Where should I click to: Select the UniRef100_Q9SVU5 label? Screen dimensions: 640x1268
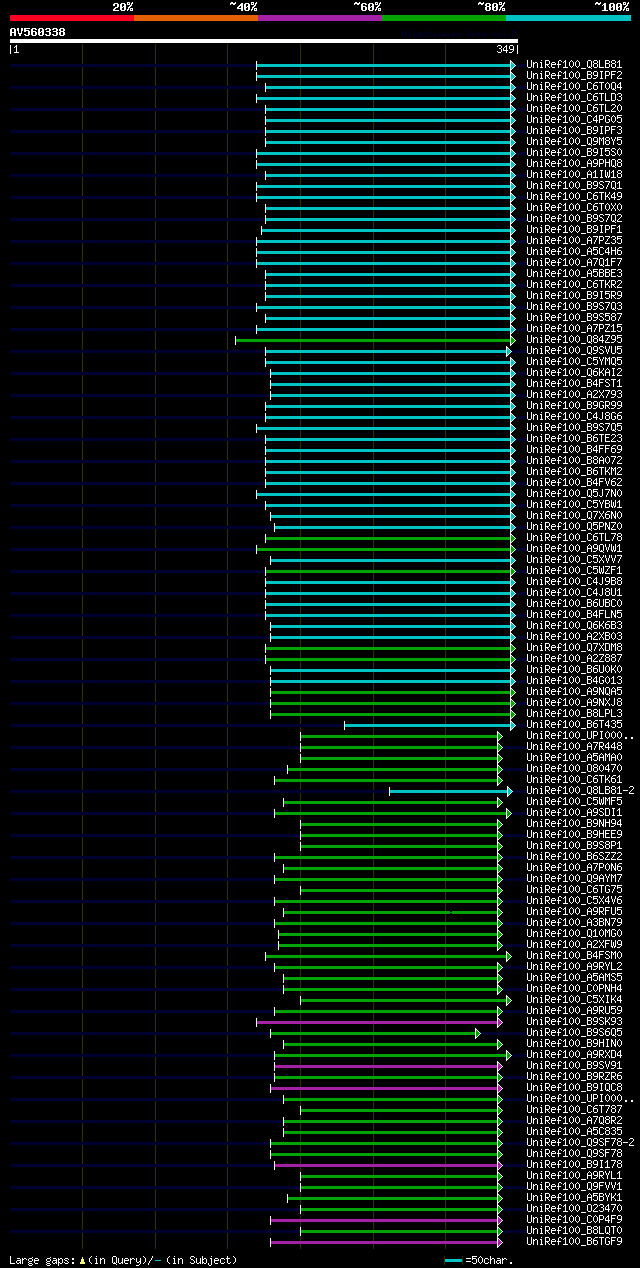[574, 351]
